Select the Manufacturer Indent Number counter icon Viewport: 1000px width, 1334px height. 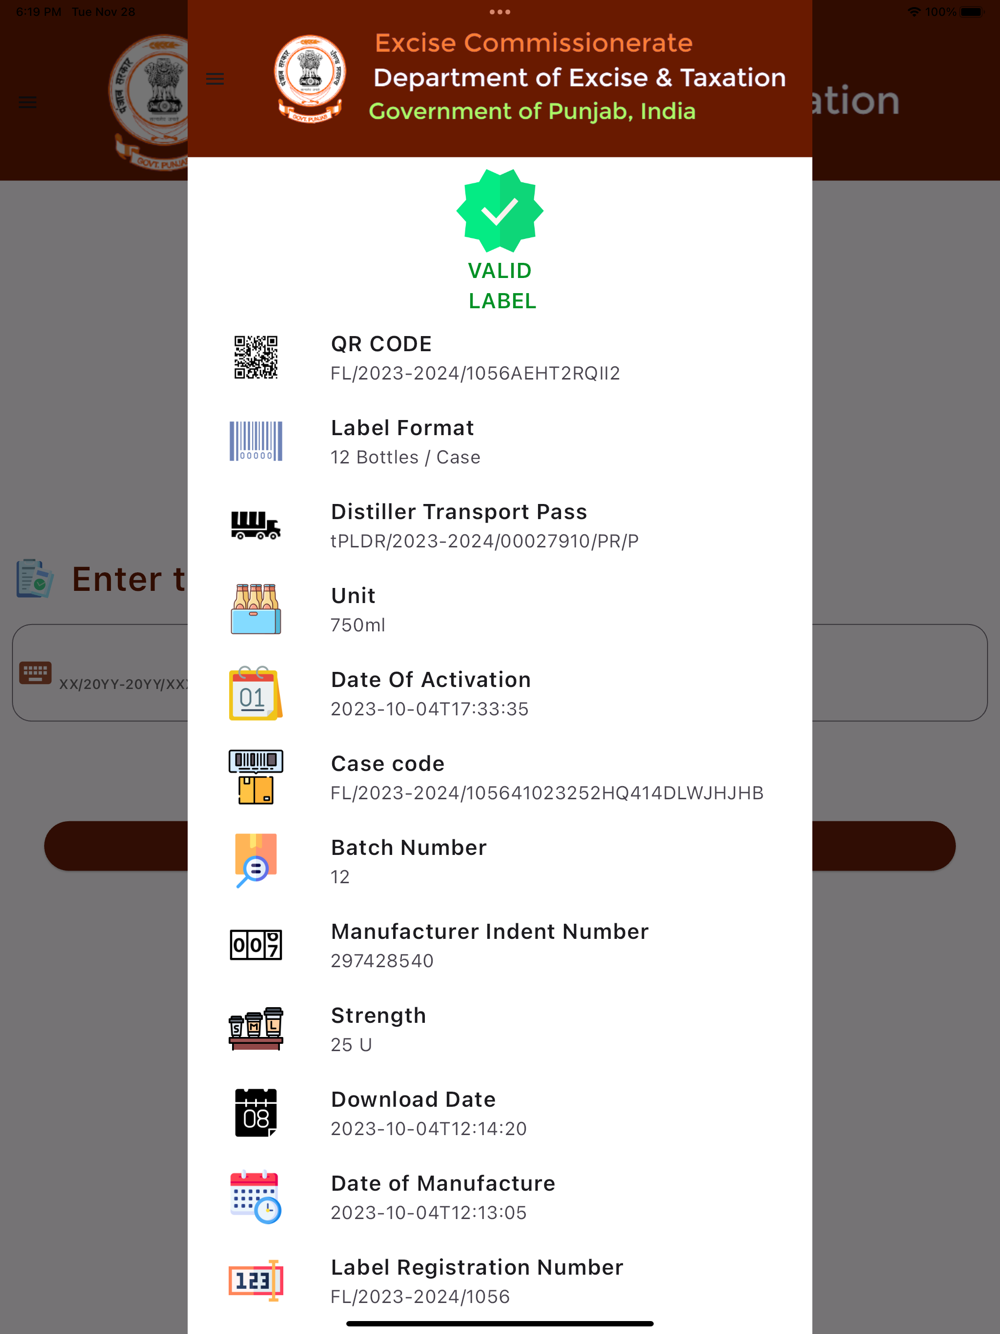(256, 945)
